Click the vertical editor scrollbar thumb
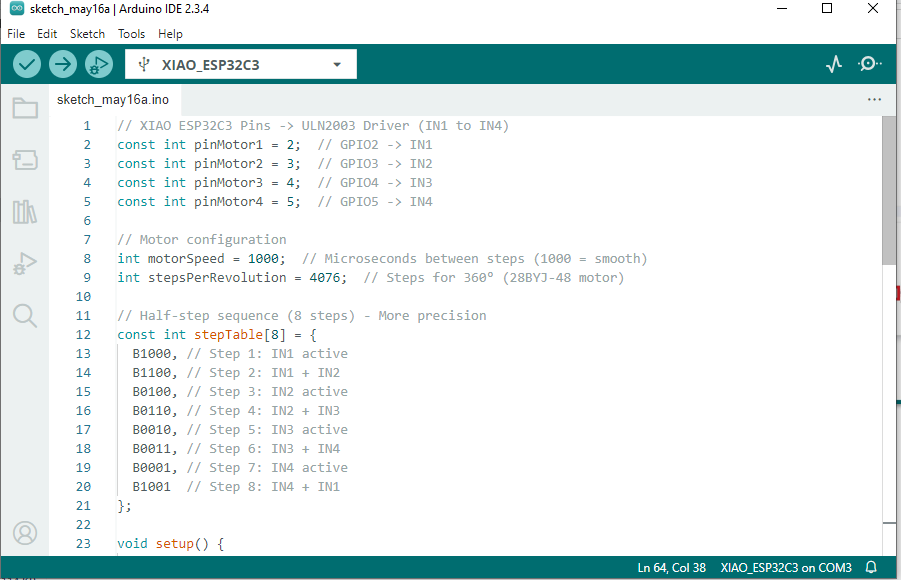 coord(889,190)
